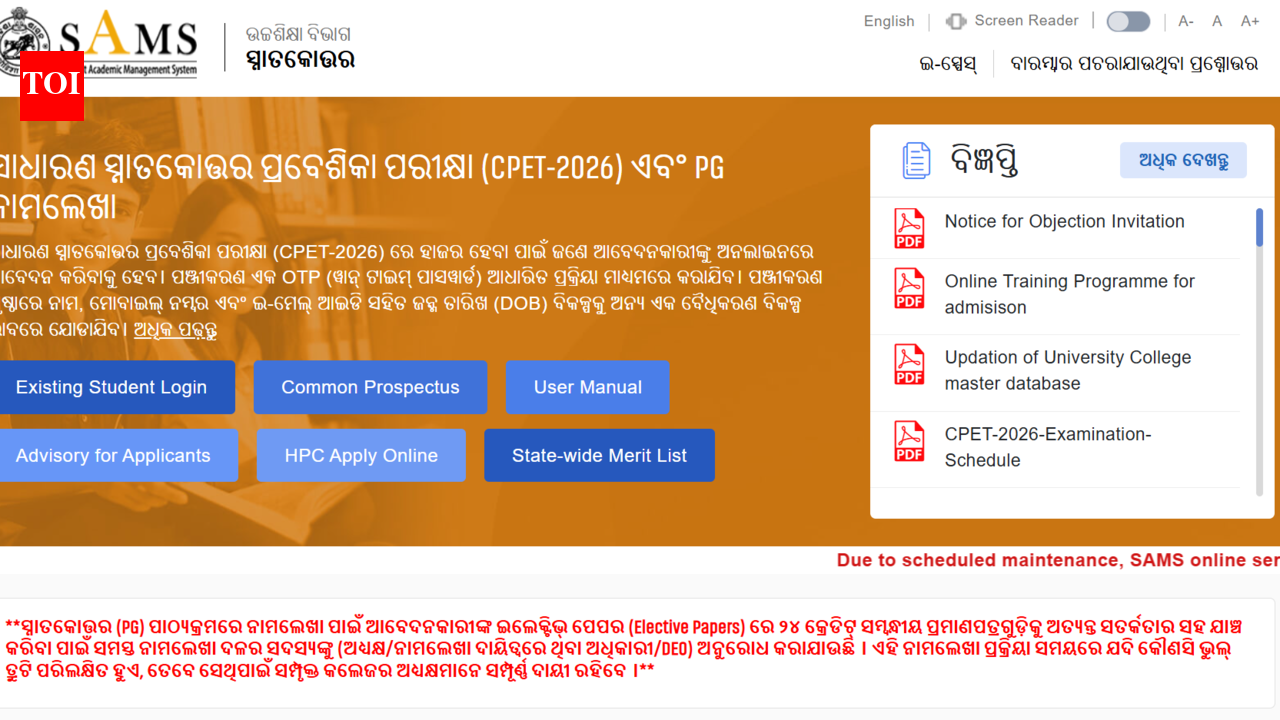Click the CPET-2026 banner headline

362,187
